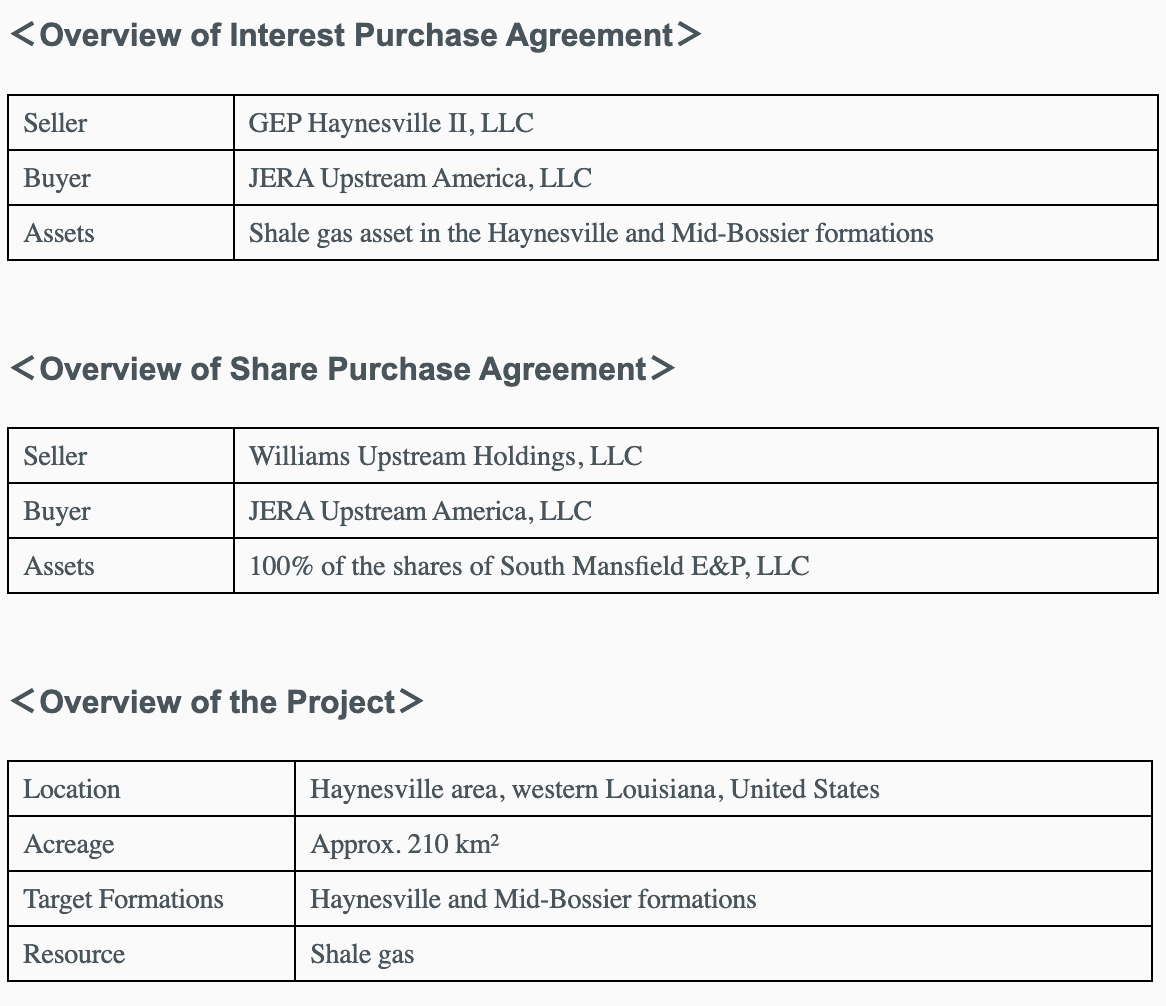The image size is (1166, 1006).
Task: Click the 'Overview of Interest Purchase Agreement' heading
Action: coord(356,35)
